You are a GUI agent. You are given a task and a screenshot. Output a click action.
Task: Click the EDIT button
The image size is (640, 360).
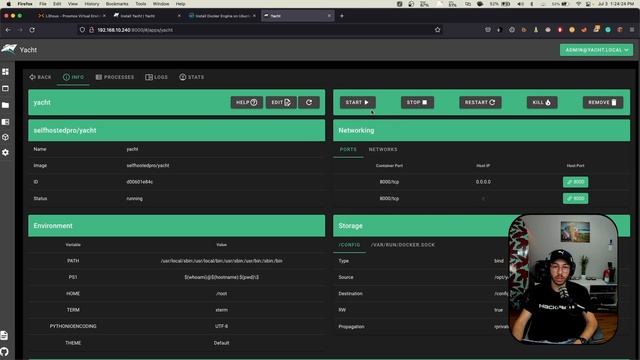pyautogui.click(x=281, y=102)
